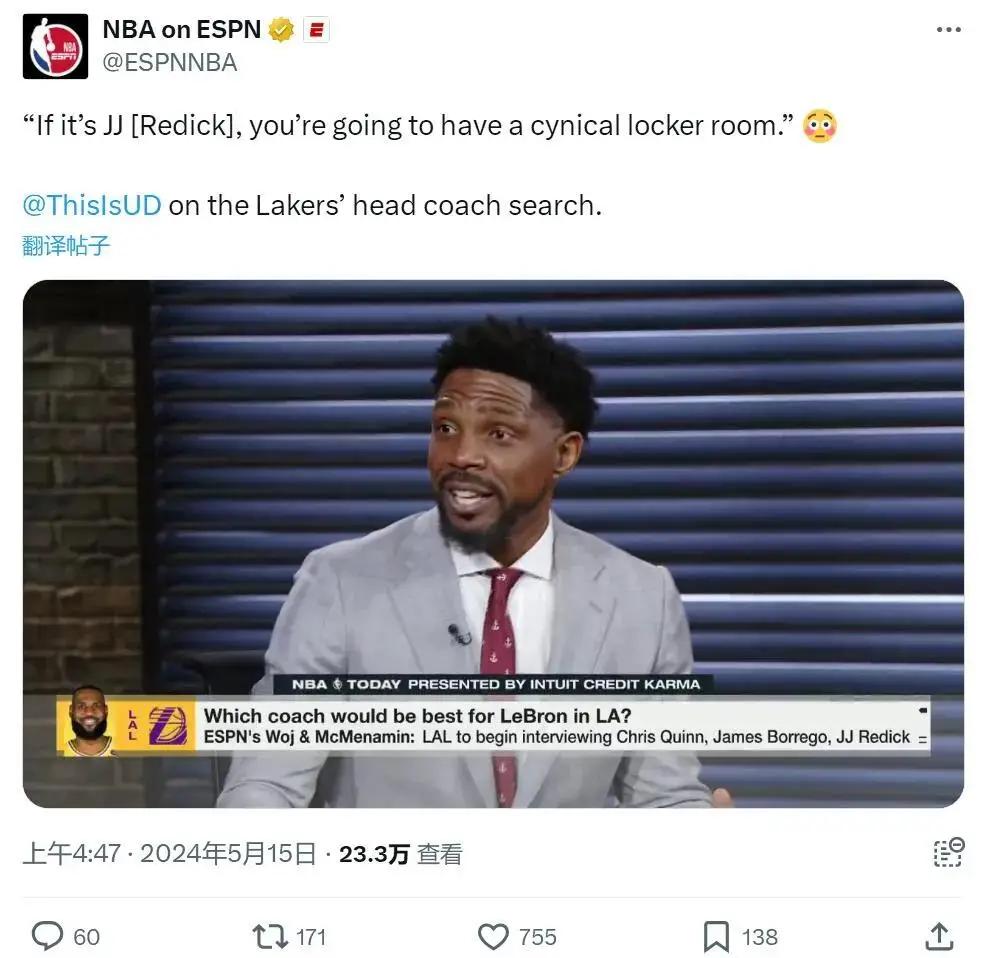The image size is (991, 958).
Task: Bookmark this post
Action: point(716,937)
